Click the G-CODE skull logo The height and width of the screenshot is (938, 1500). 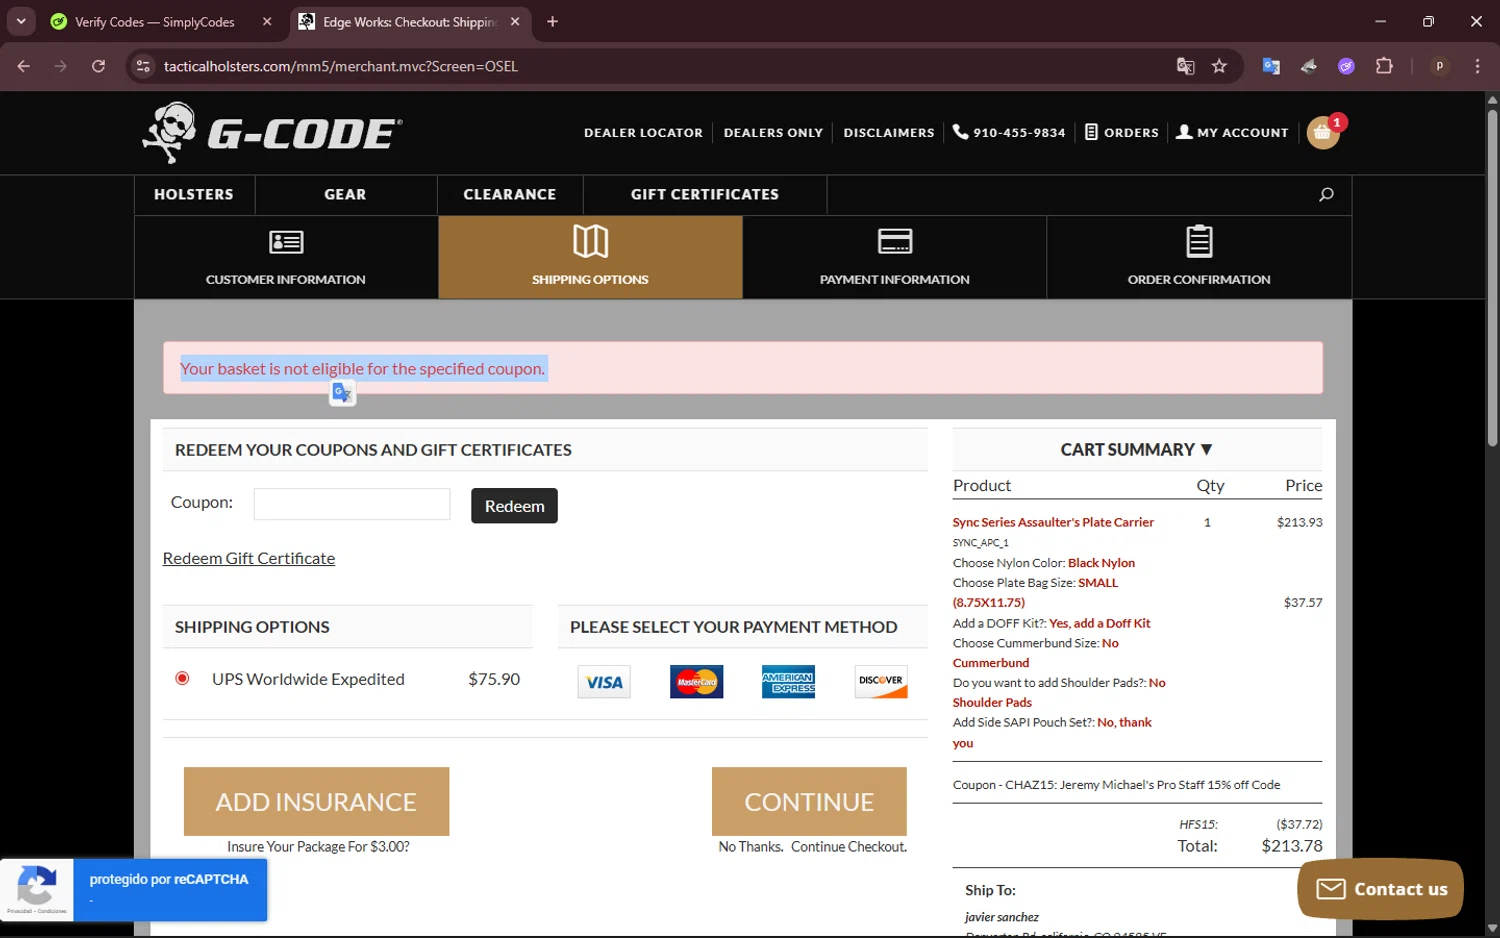point(272,132)
